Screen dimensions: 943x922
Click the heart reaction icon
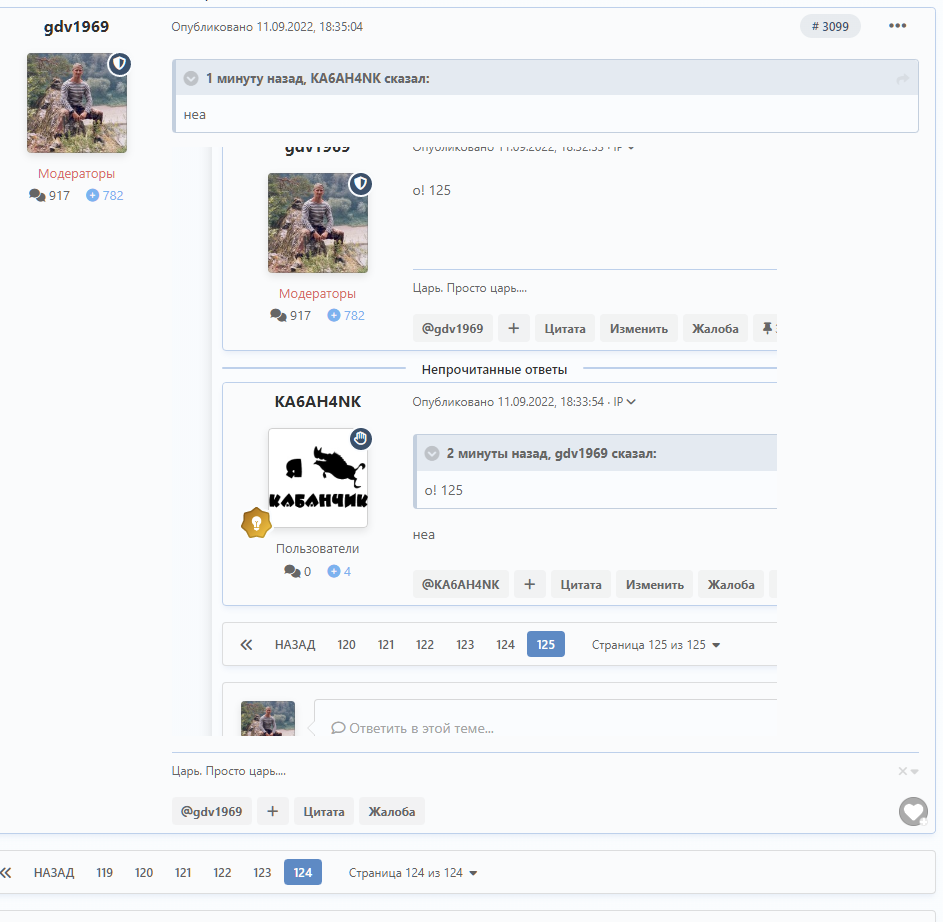pos(913,811)
